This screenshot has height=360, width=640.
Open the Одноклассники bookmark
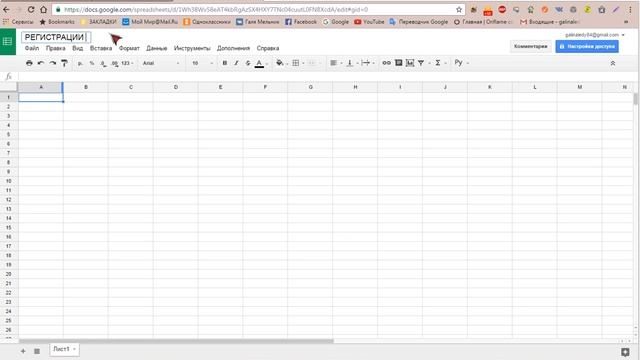point(207,22)
